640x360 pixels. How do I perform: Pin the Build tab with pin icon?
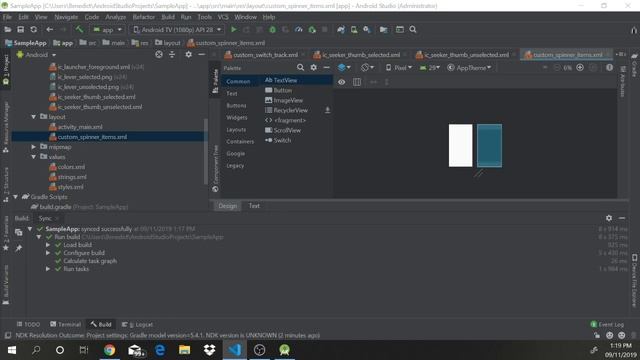(18, 248)
